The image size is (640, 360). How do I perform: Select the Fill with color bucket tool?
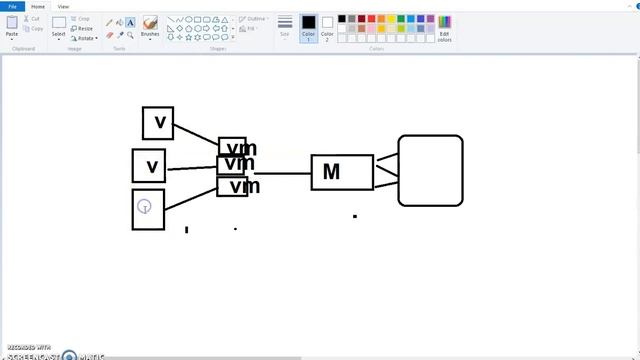pos(120,22)
